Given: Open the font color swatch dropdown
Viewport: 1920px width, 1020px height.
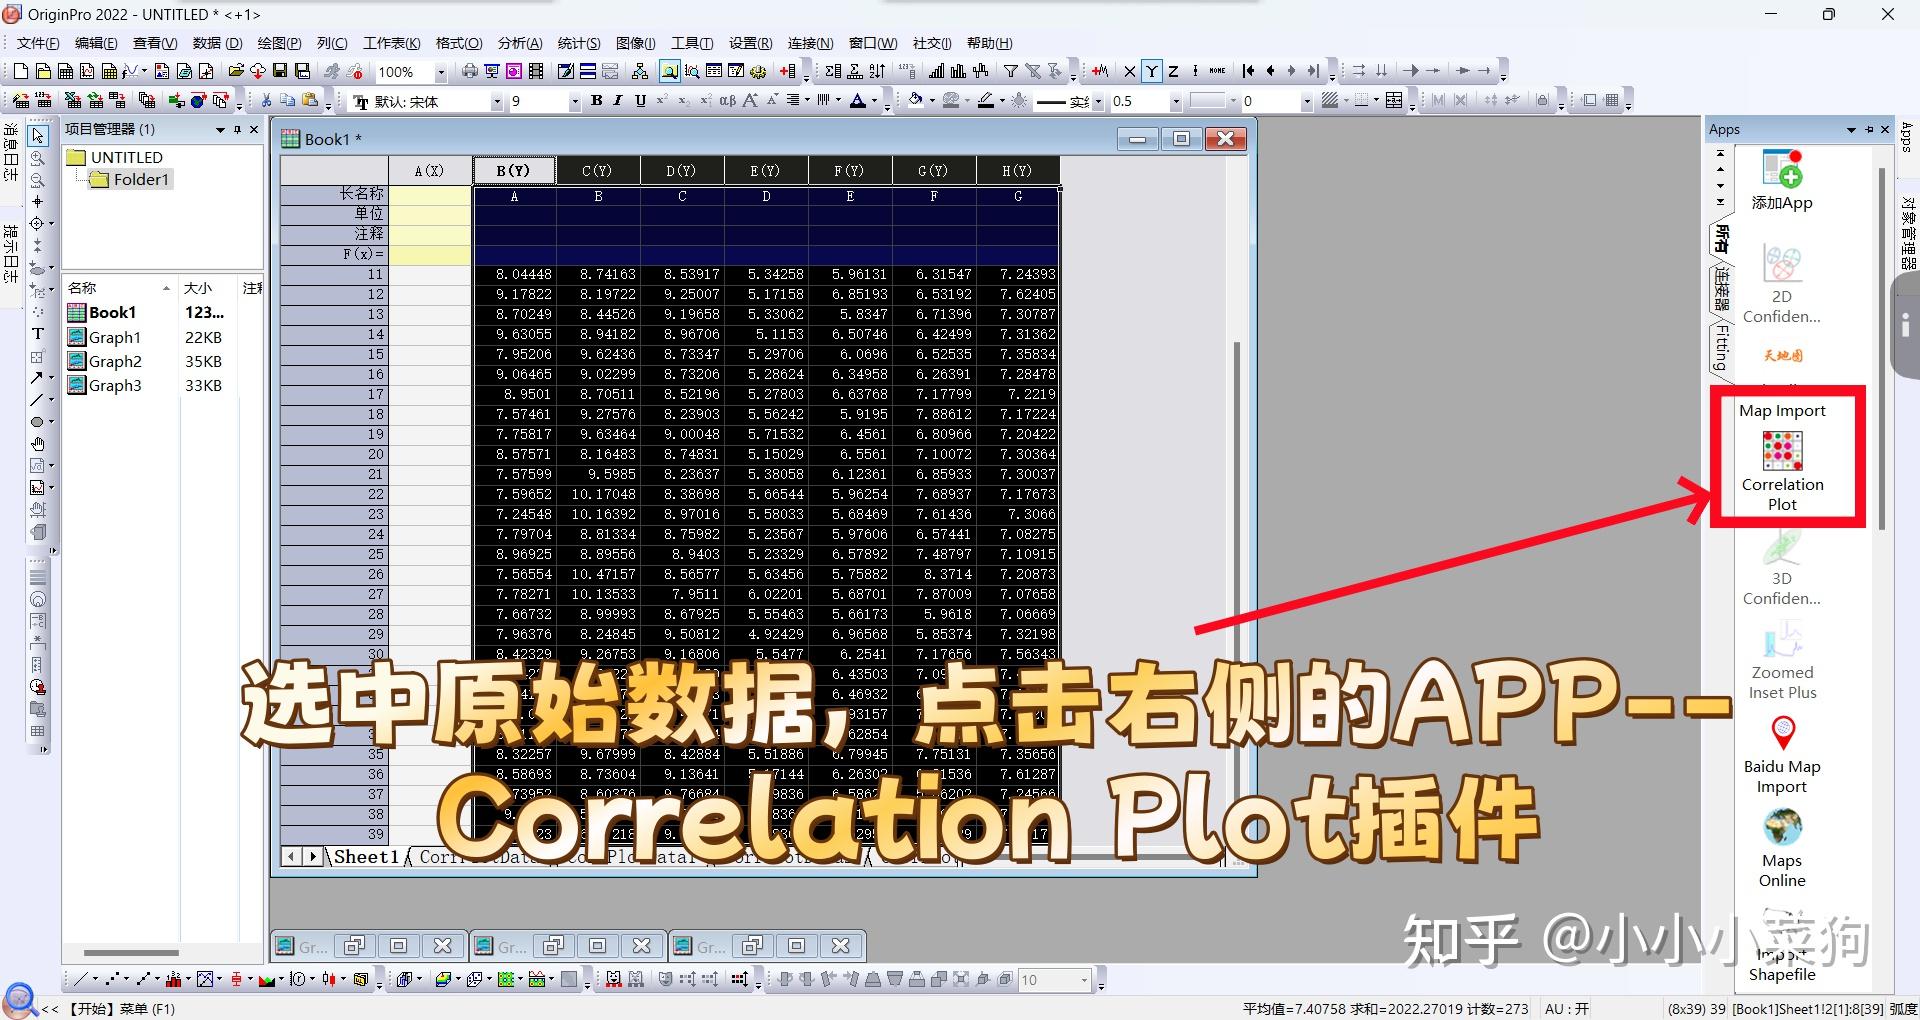Looking at the screenshot, I should click(875, 101).
